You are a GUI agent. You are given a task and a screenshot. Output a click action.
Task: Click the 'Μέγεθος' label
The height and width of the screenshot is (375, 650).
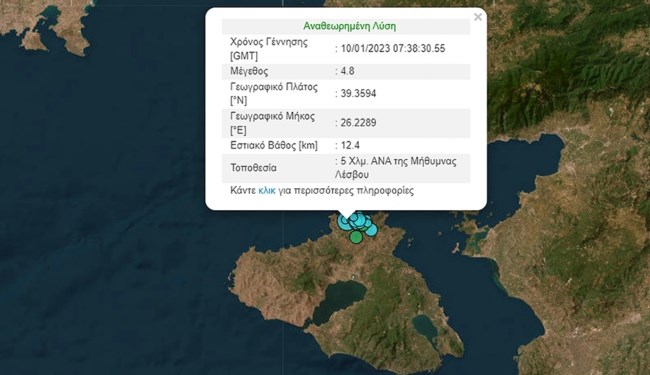click(249, 71)
